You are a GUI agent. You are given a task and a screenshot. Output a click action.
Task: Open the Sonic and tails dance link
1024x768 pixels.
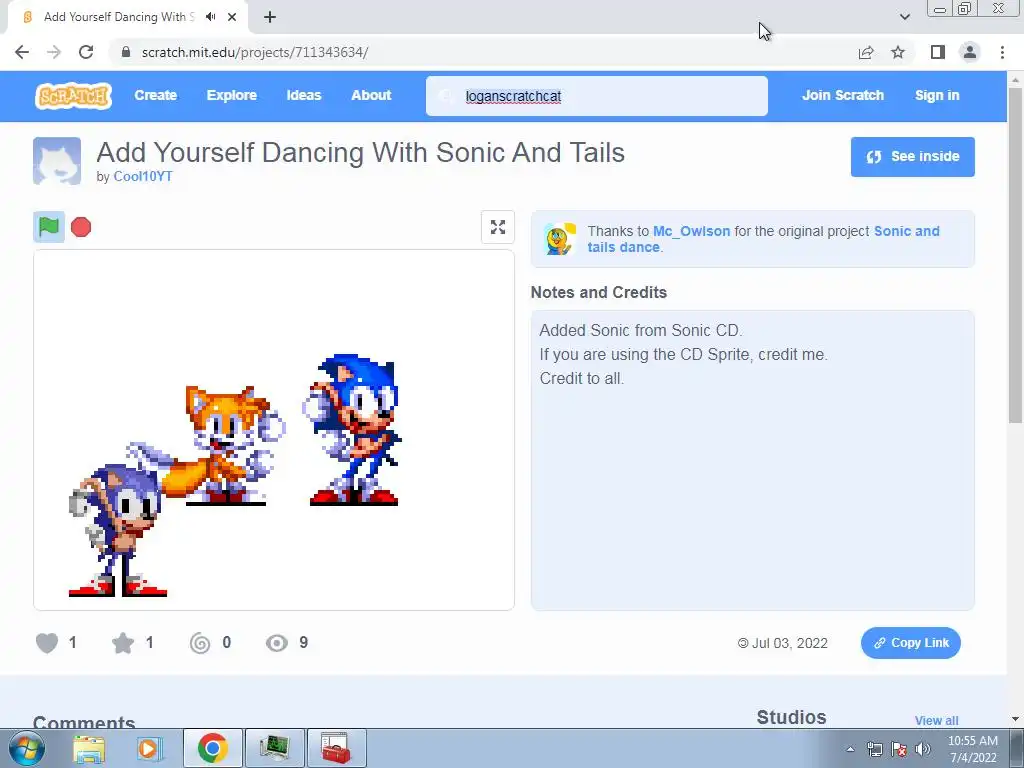(x=763, y=239)
